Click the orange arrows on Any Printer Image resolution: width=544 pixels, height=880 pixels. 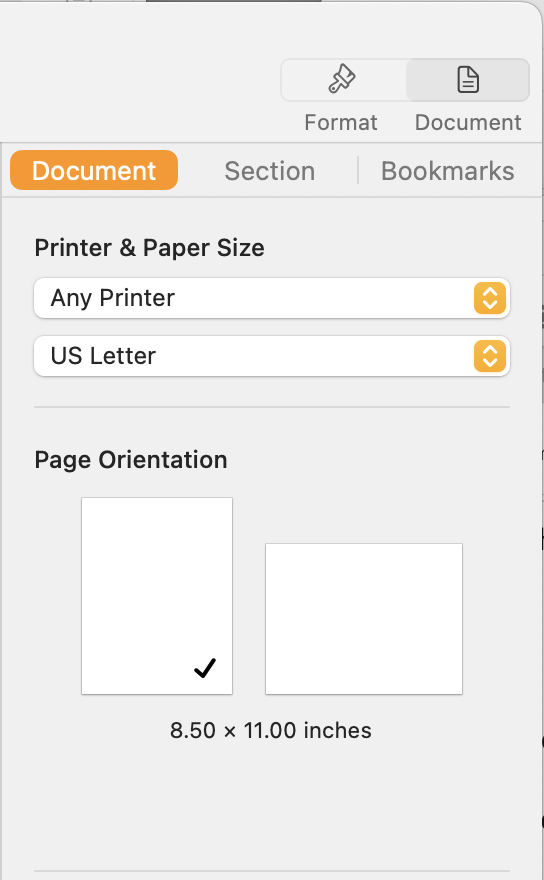pyautogui.click(x=490, y=298)
